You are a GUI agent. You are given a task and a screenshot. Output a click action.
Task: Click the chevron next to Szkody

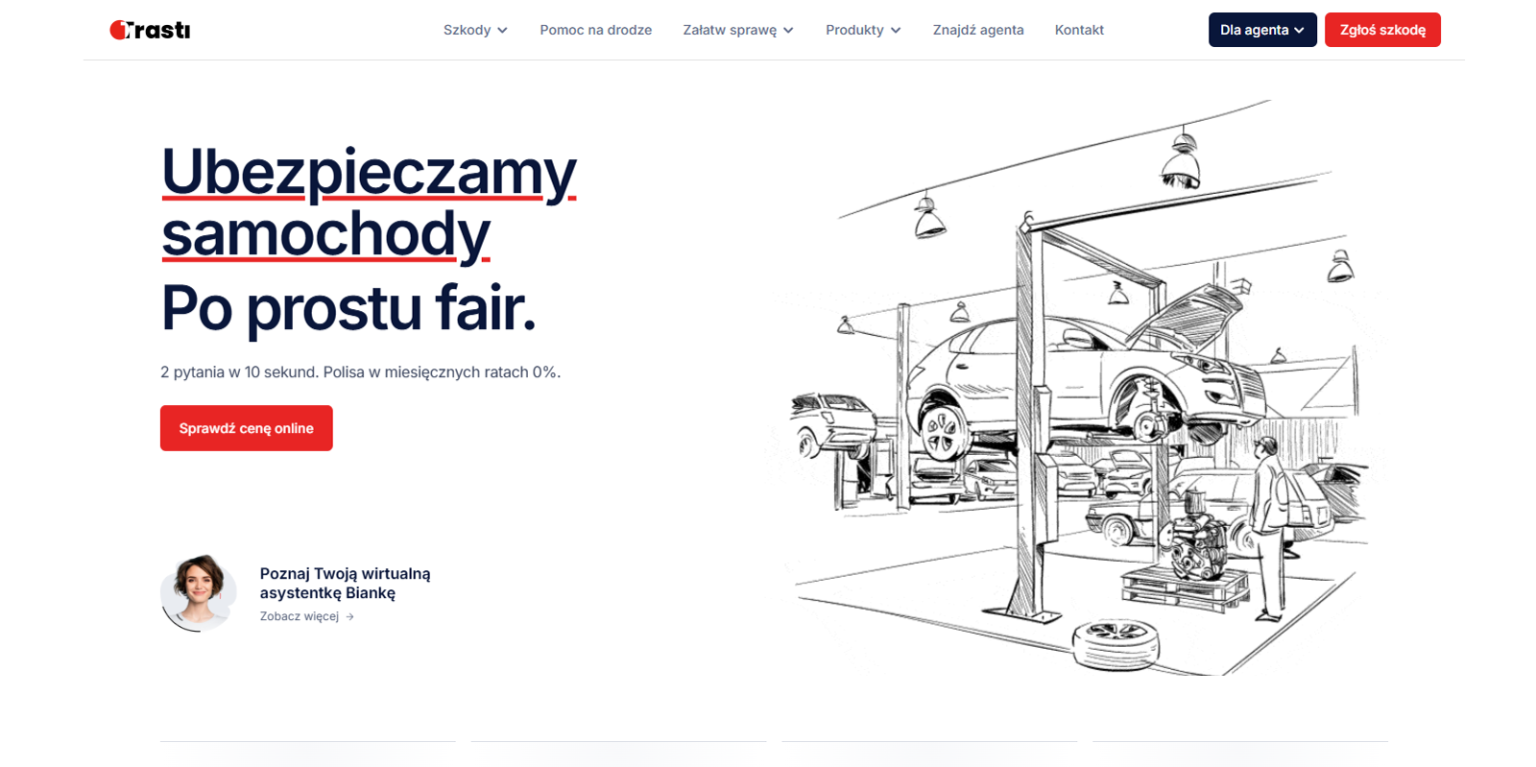(x=501, y=30)
